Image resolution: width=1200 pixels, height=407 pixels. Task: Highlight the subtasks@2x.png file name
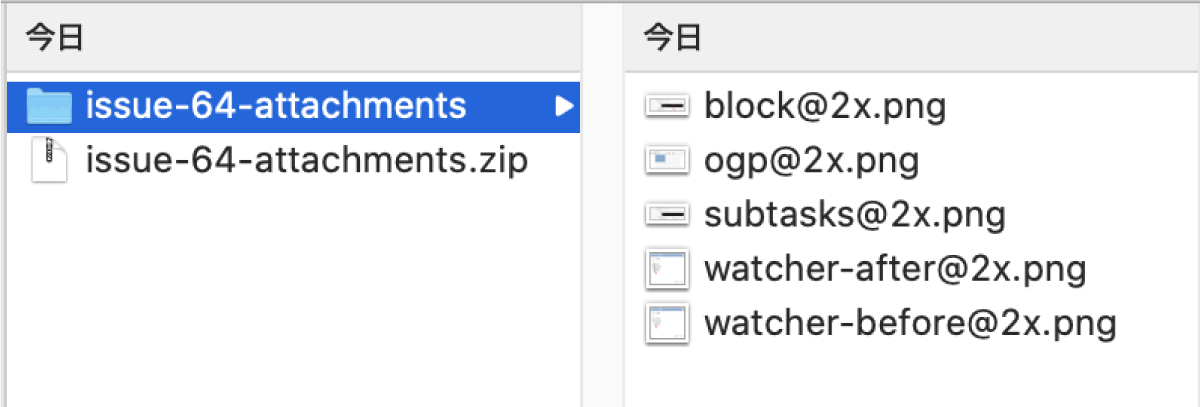coord(855,215)
